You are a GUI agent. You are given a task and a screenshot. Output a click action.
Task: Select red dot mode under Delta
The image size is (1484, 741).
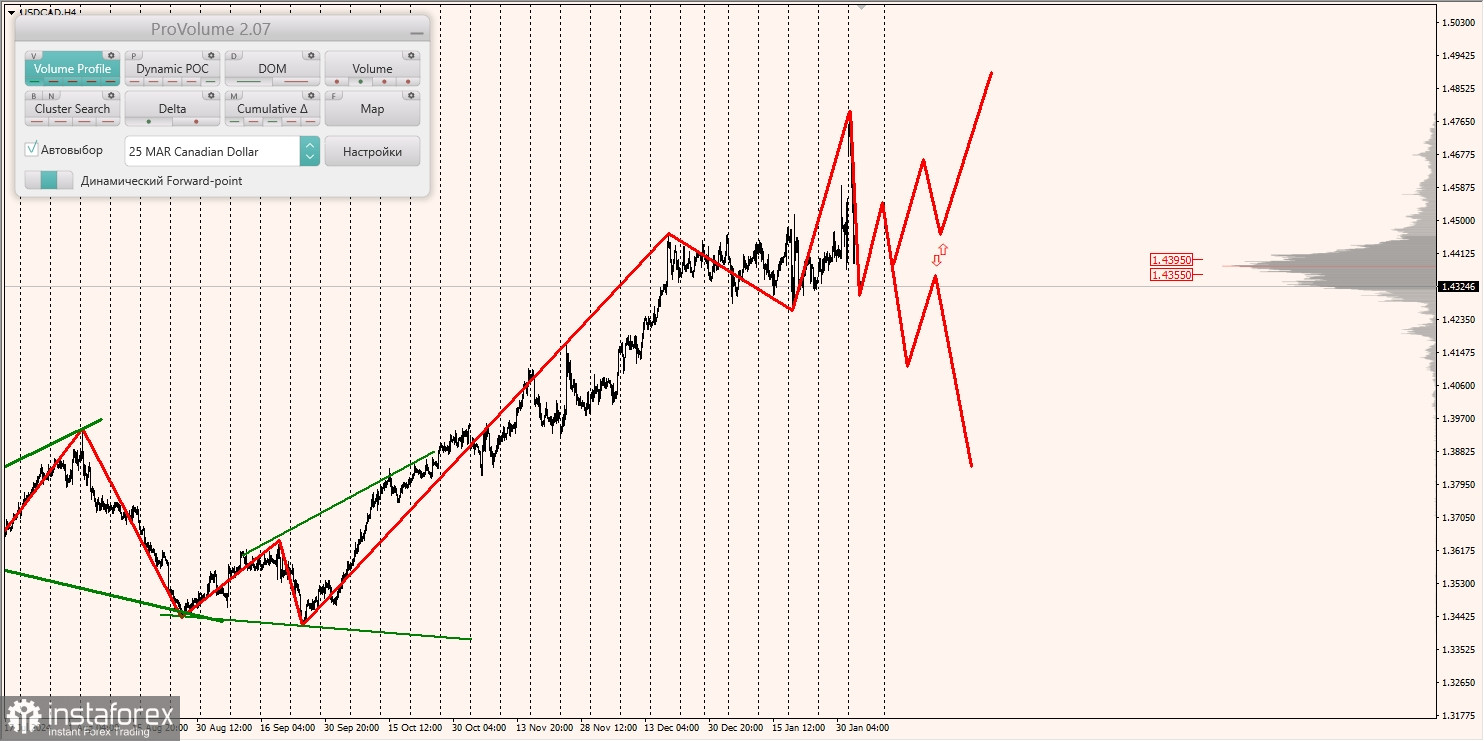pos(196,122)
